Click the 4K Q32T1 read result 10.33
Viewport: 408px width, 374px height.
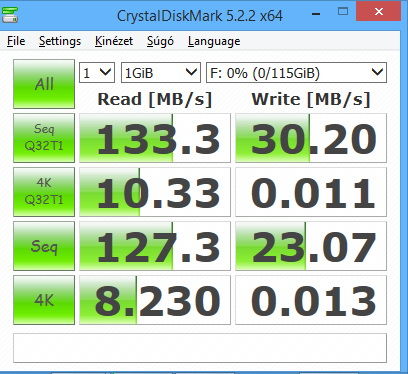155,192
